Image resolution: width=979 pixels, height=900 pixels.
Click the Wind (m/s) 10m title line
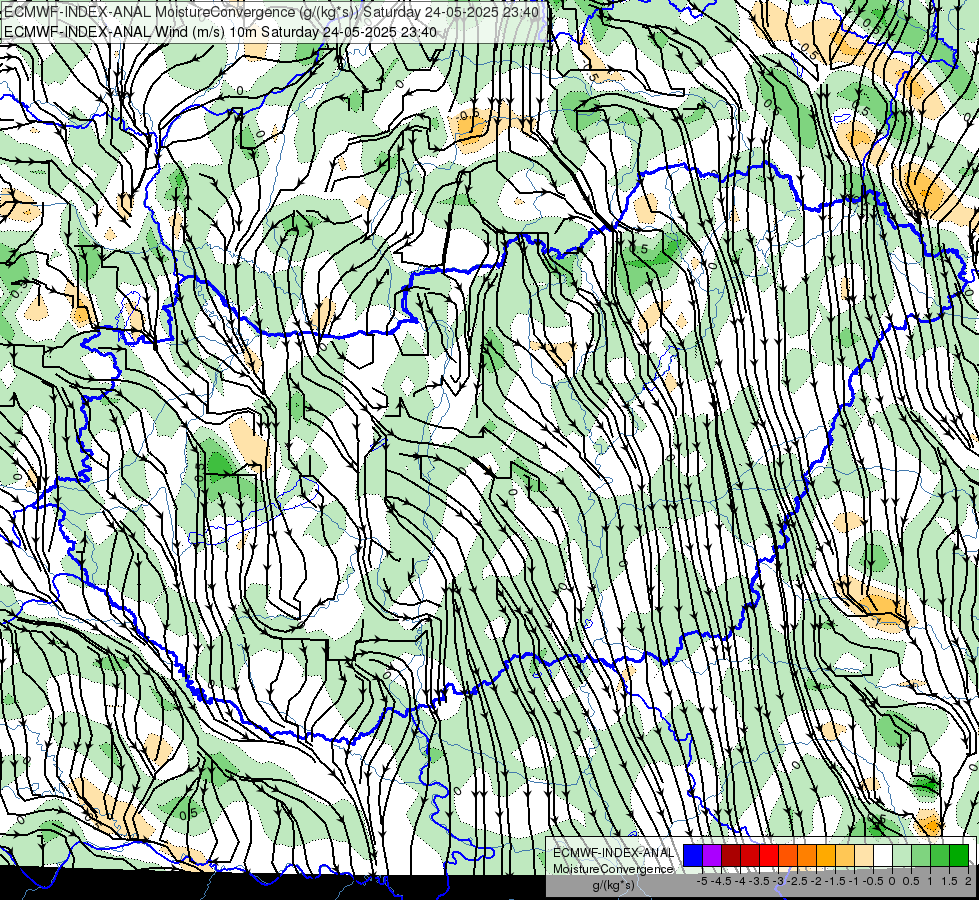coord(220,32)
